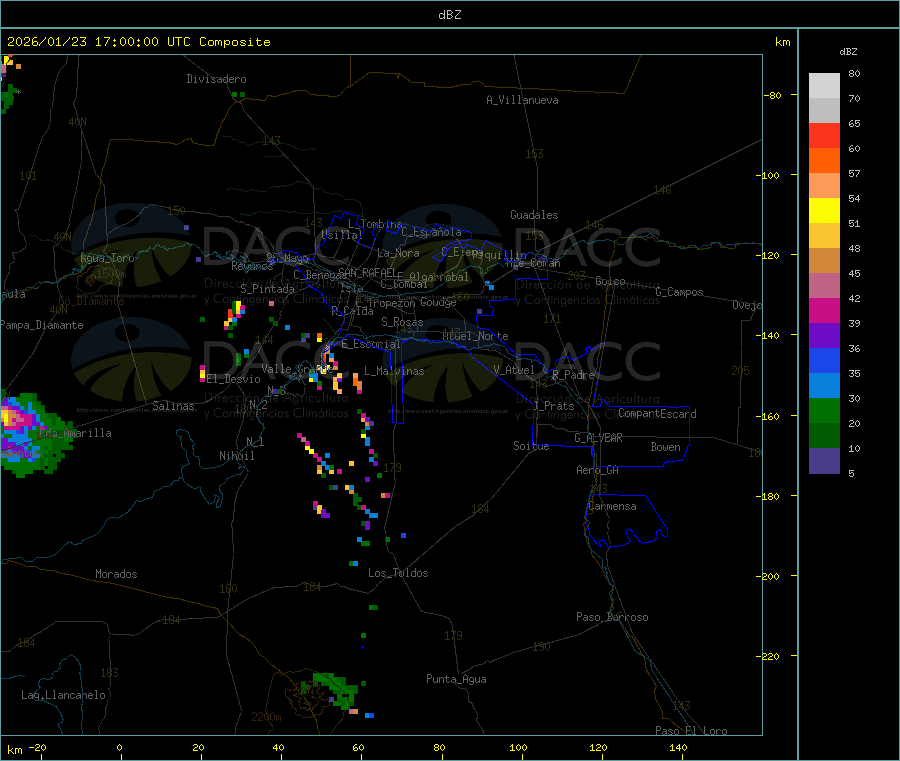This screenshot has height=761, width=900.
Task: Click the slate 5-10 dBZ legend swatch
Action: pos(824,460)
